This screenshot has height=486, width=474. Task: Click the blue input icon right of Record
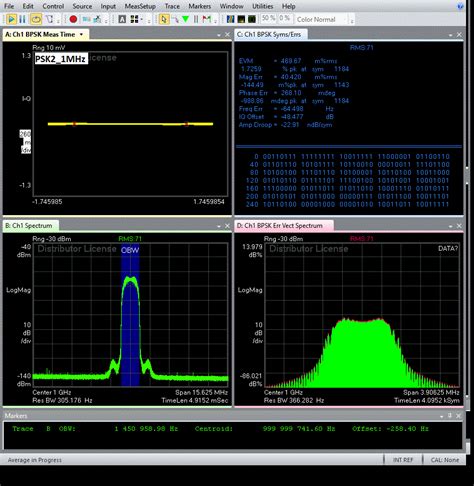click(x=86, y=19)
